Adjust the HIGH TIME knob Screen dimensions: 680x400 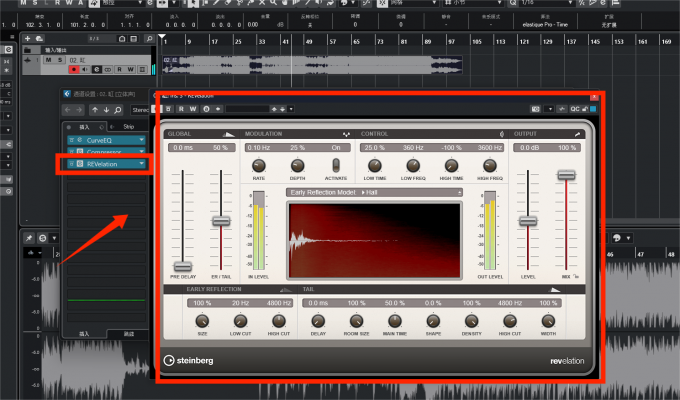tap(451, 166)
